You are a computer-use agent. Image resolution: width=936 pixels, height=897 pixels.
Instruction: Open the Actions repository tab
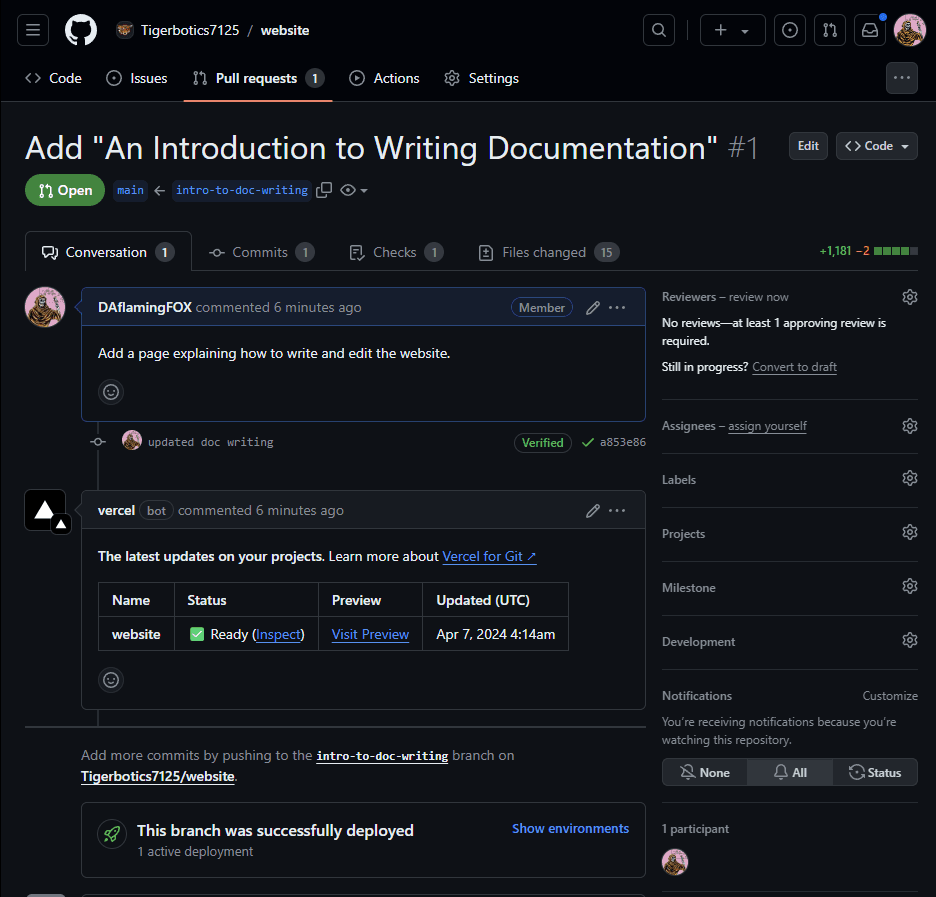pos(384,78)
